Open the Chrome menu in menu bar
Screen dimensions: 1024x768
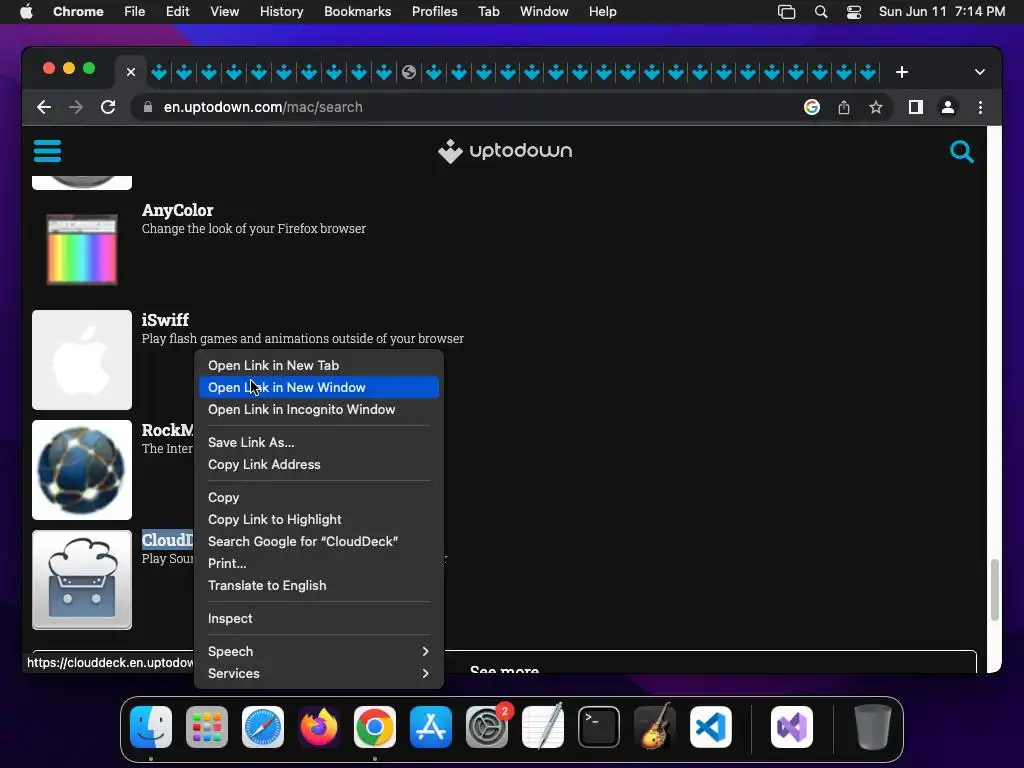point(78,12)
